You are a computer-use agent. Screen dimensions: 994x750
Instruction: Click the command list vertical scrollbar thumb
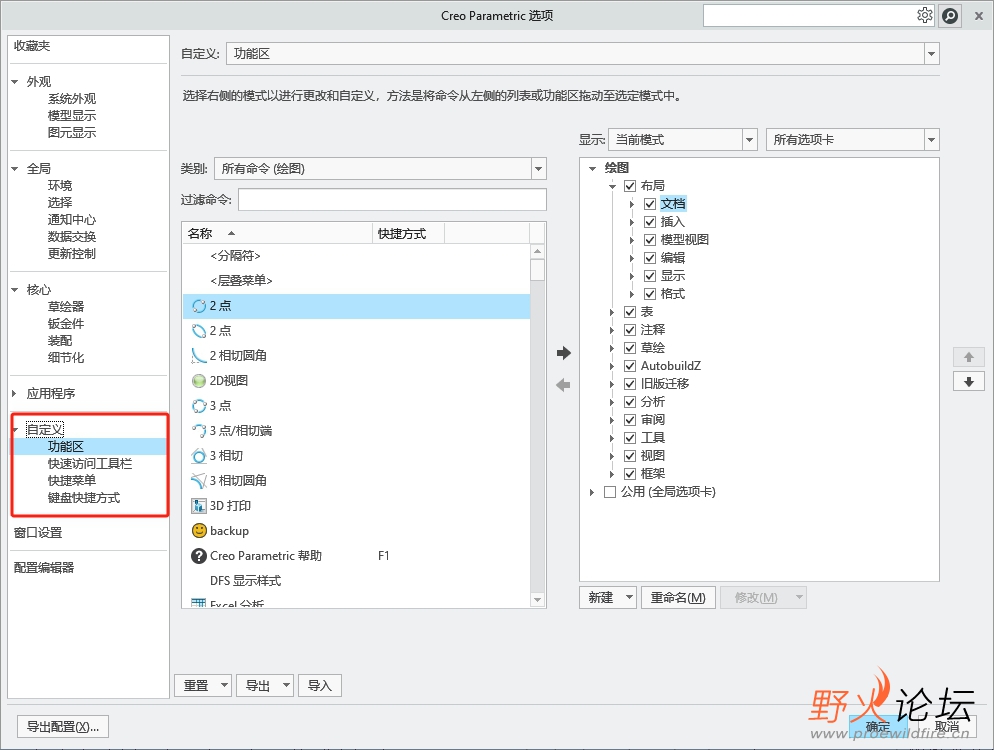click(x=538, y=269)
